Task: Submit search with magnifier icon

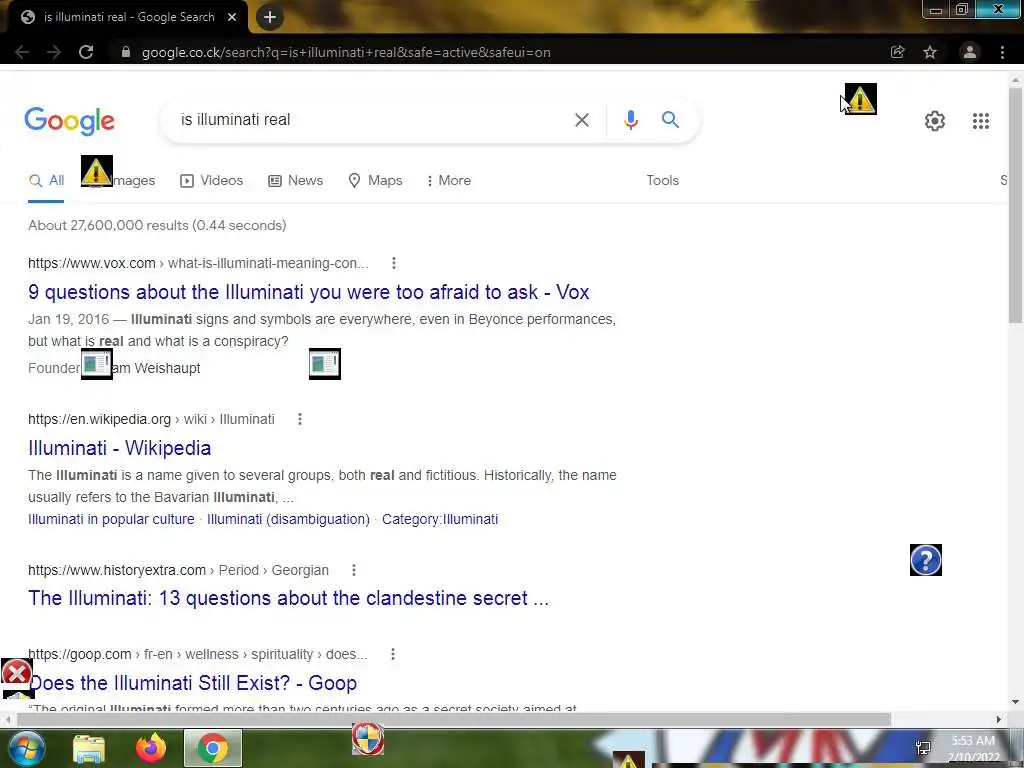Action: [670, 120]
